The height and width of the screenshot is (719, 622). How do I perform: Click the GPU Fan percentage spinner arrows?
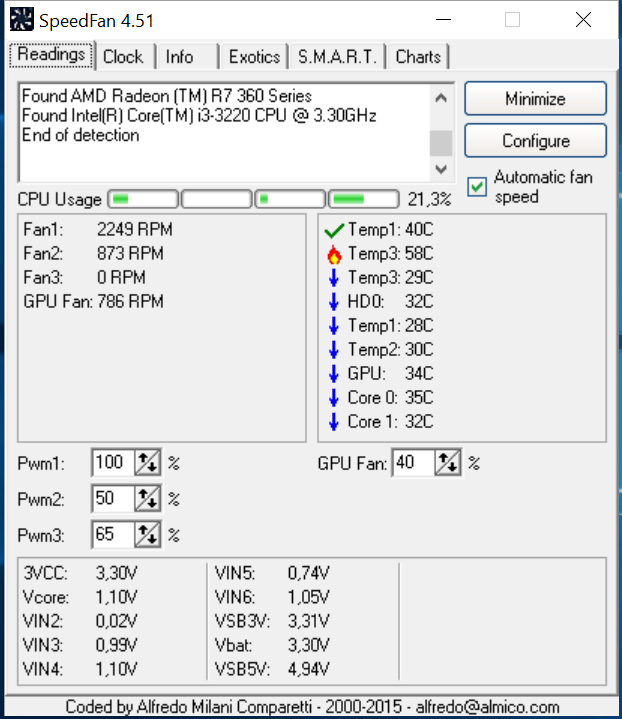click(448, 463)
